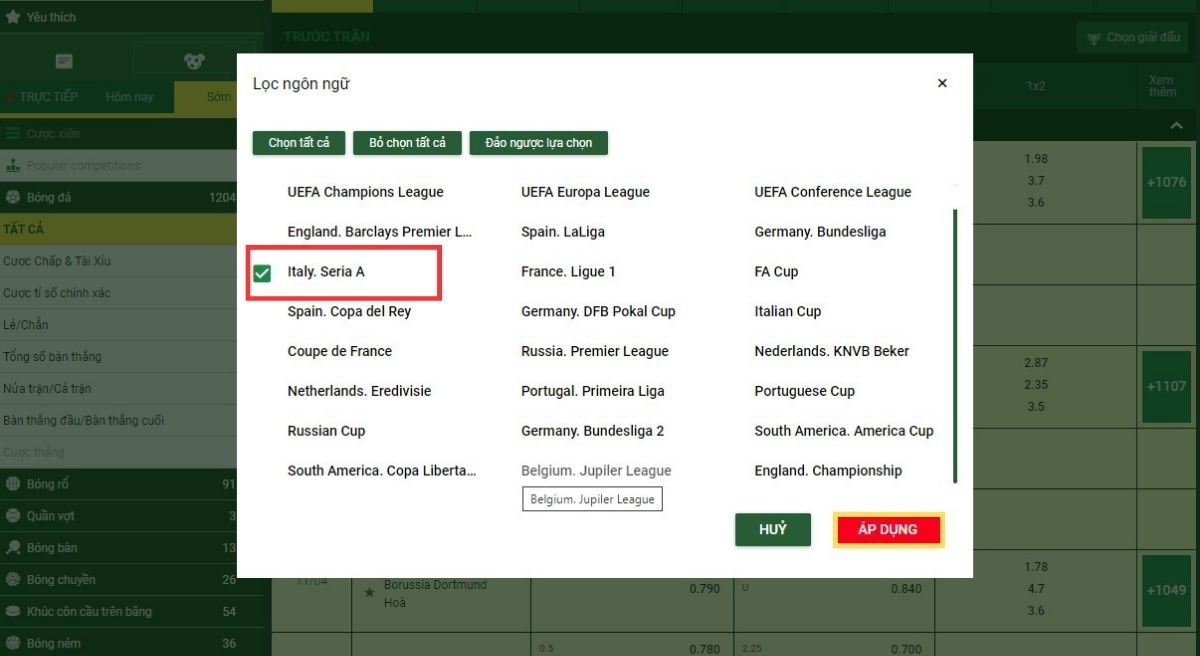Click the Bóng chuyền volleyball icon
1200x656 pixels.
coord(13,580)
